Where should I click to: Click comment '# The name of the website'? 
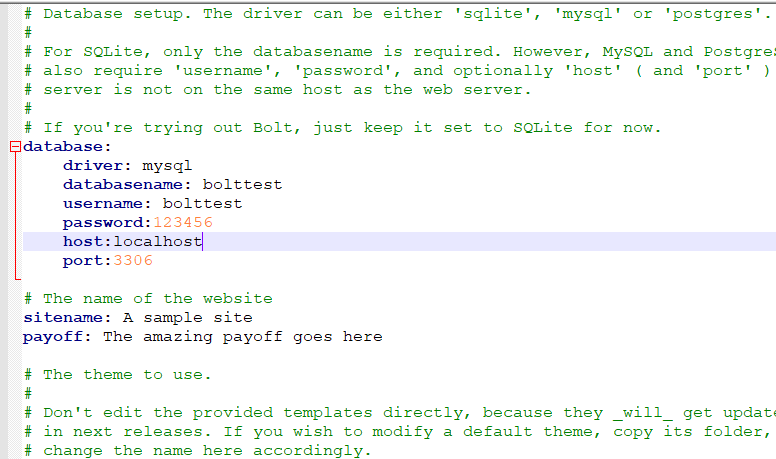pyautogui.click(x=148, y=299)
